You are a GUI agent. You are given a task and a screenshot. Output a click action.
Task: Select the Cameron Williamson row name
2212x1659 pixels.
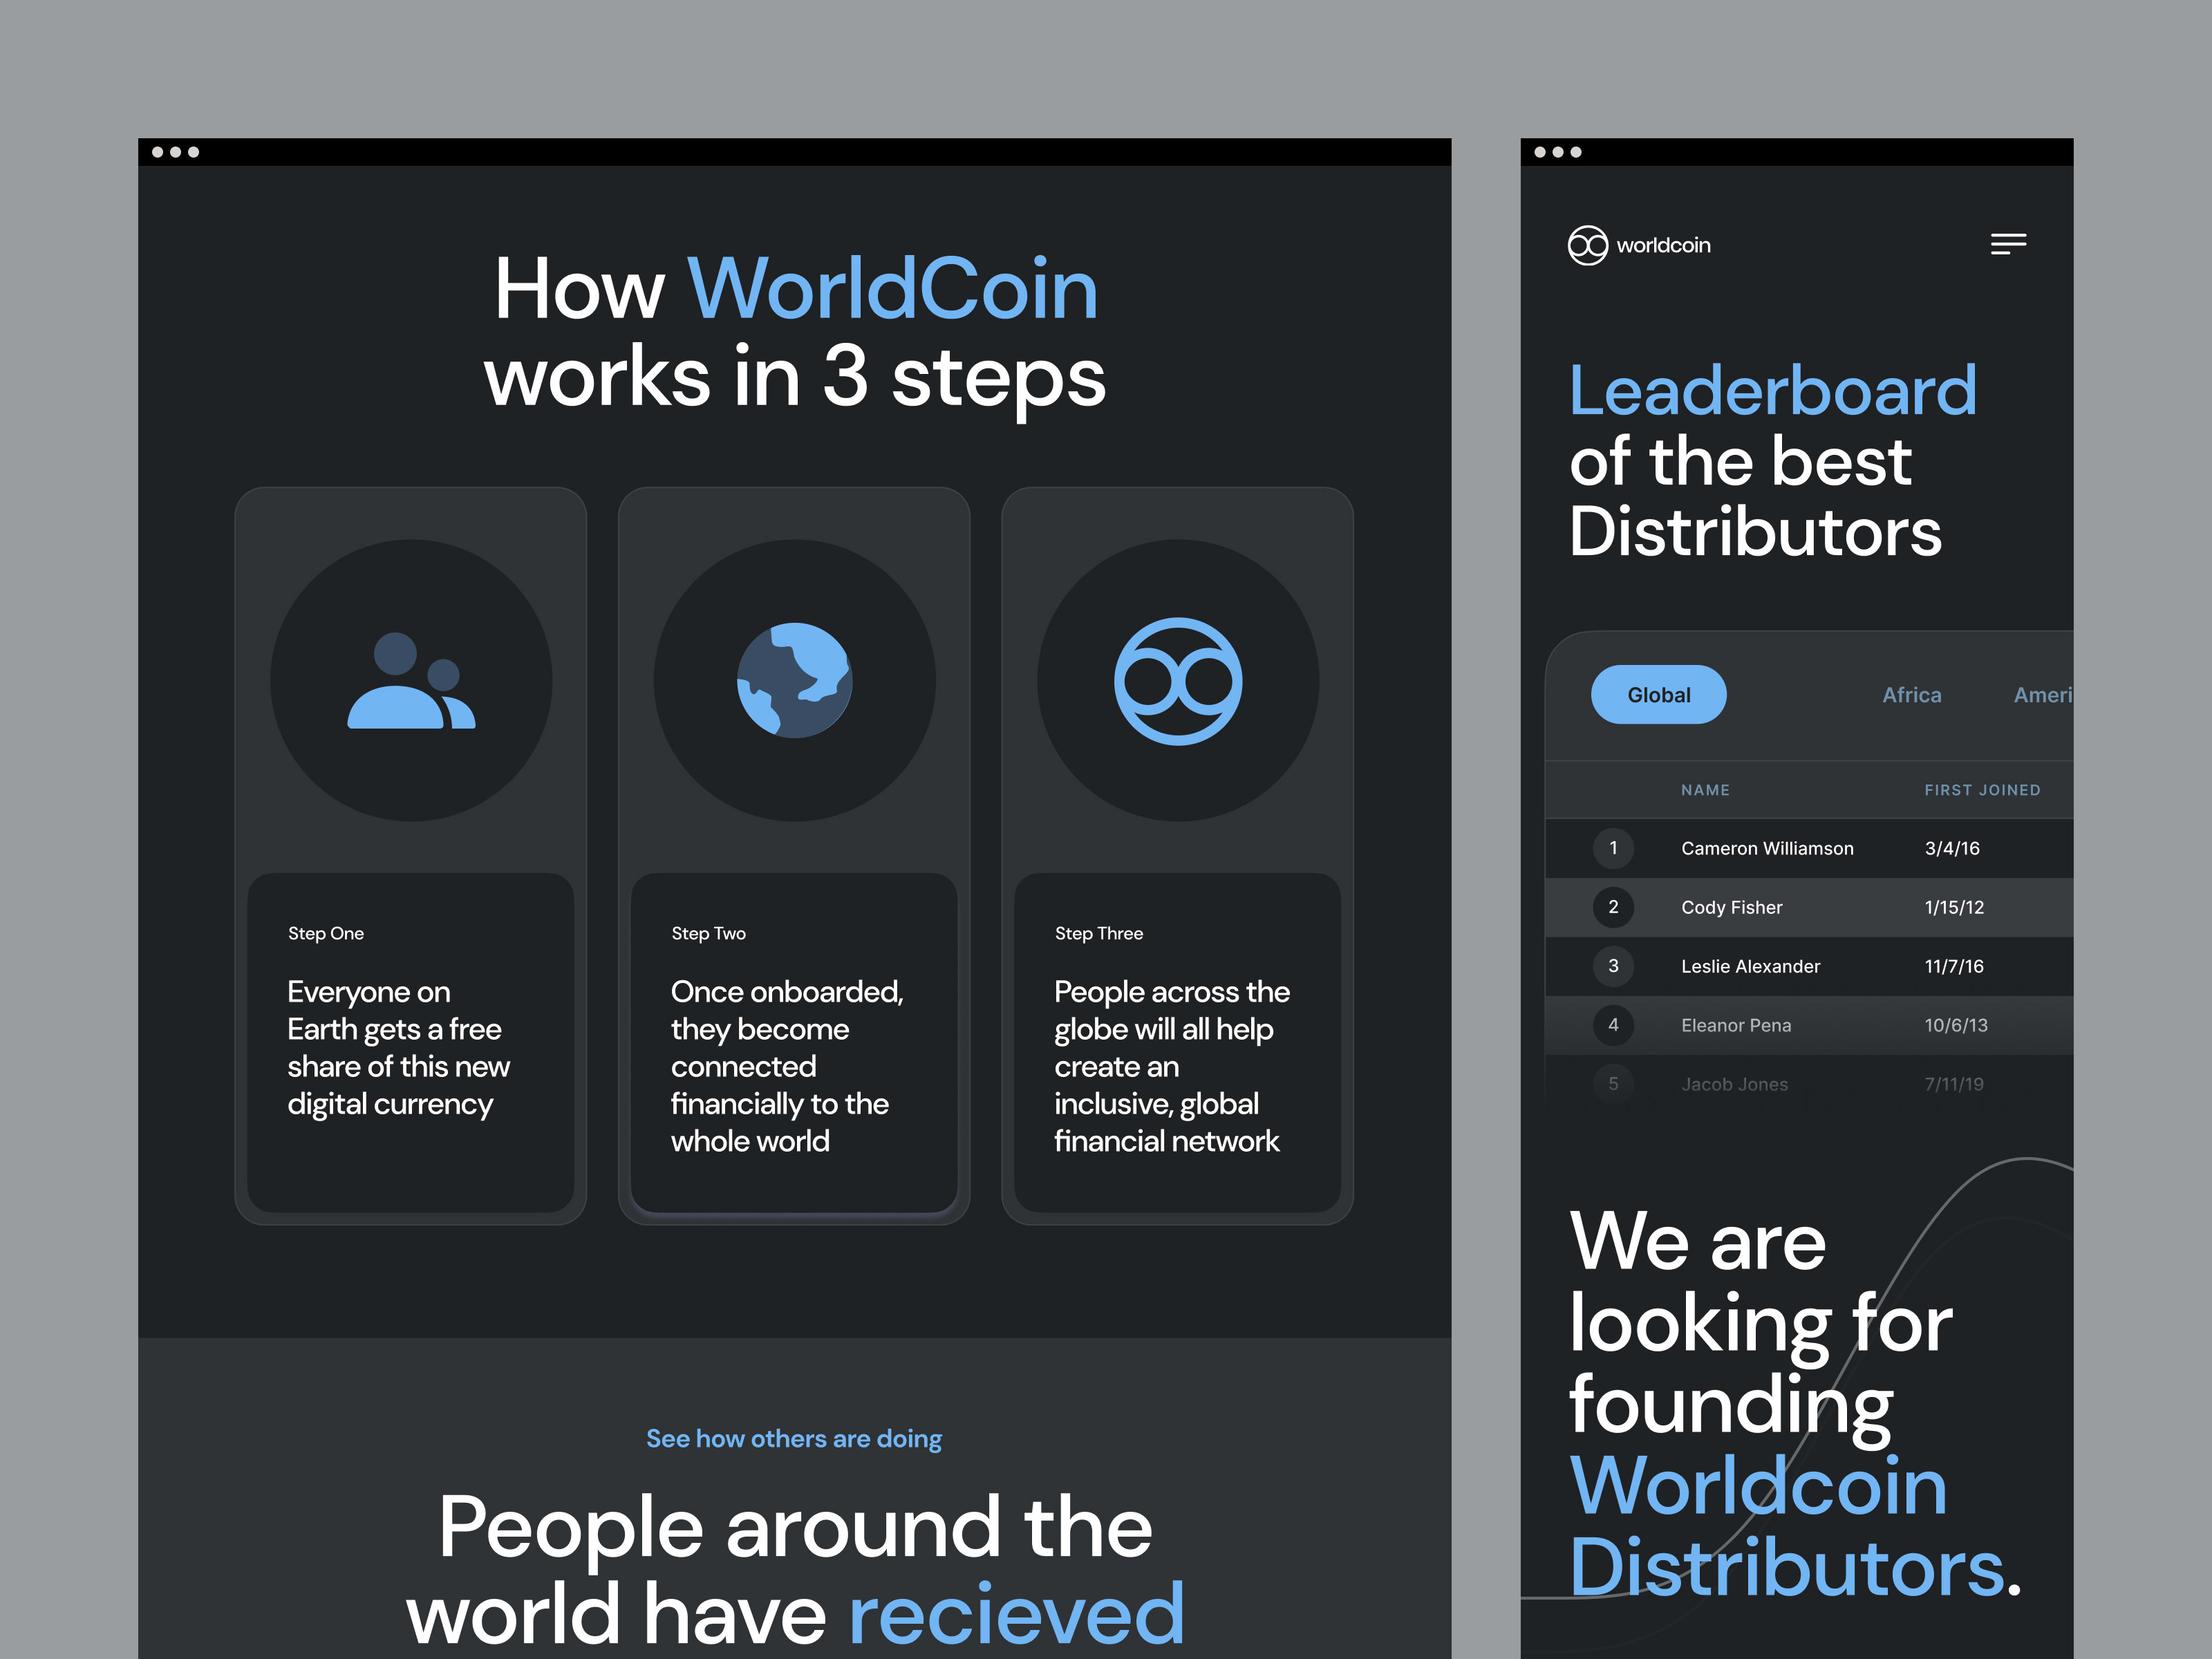pyautogui.click(x=1767, y=848)
